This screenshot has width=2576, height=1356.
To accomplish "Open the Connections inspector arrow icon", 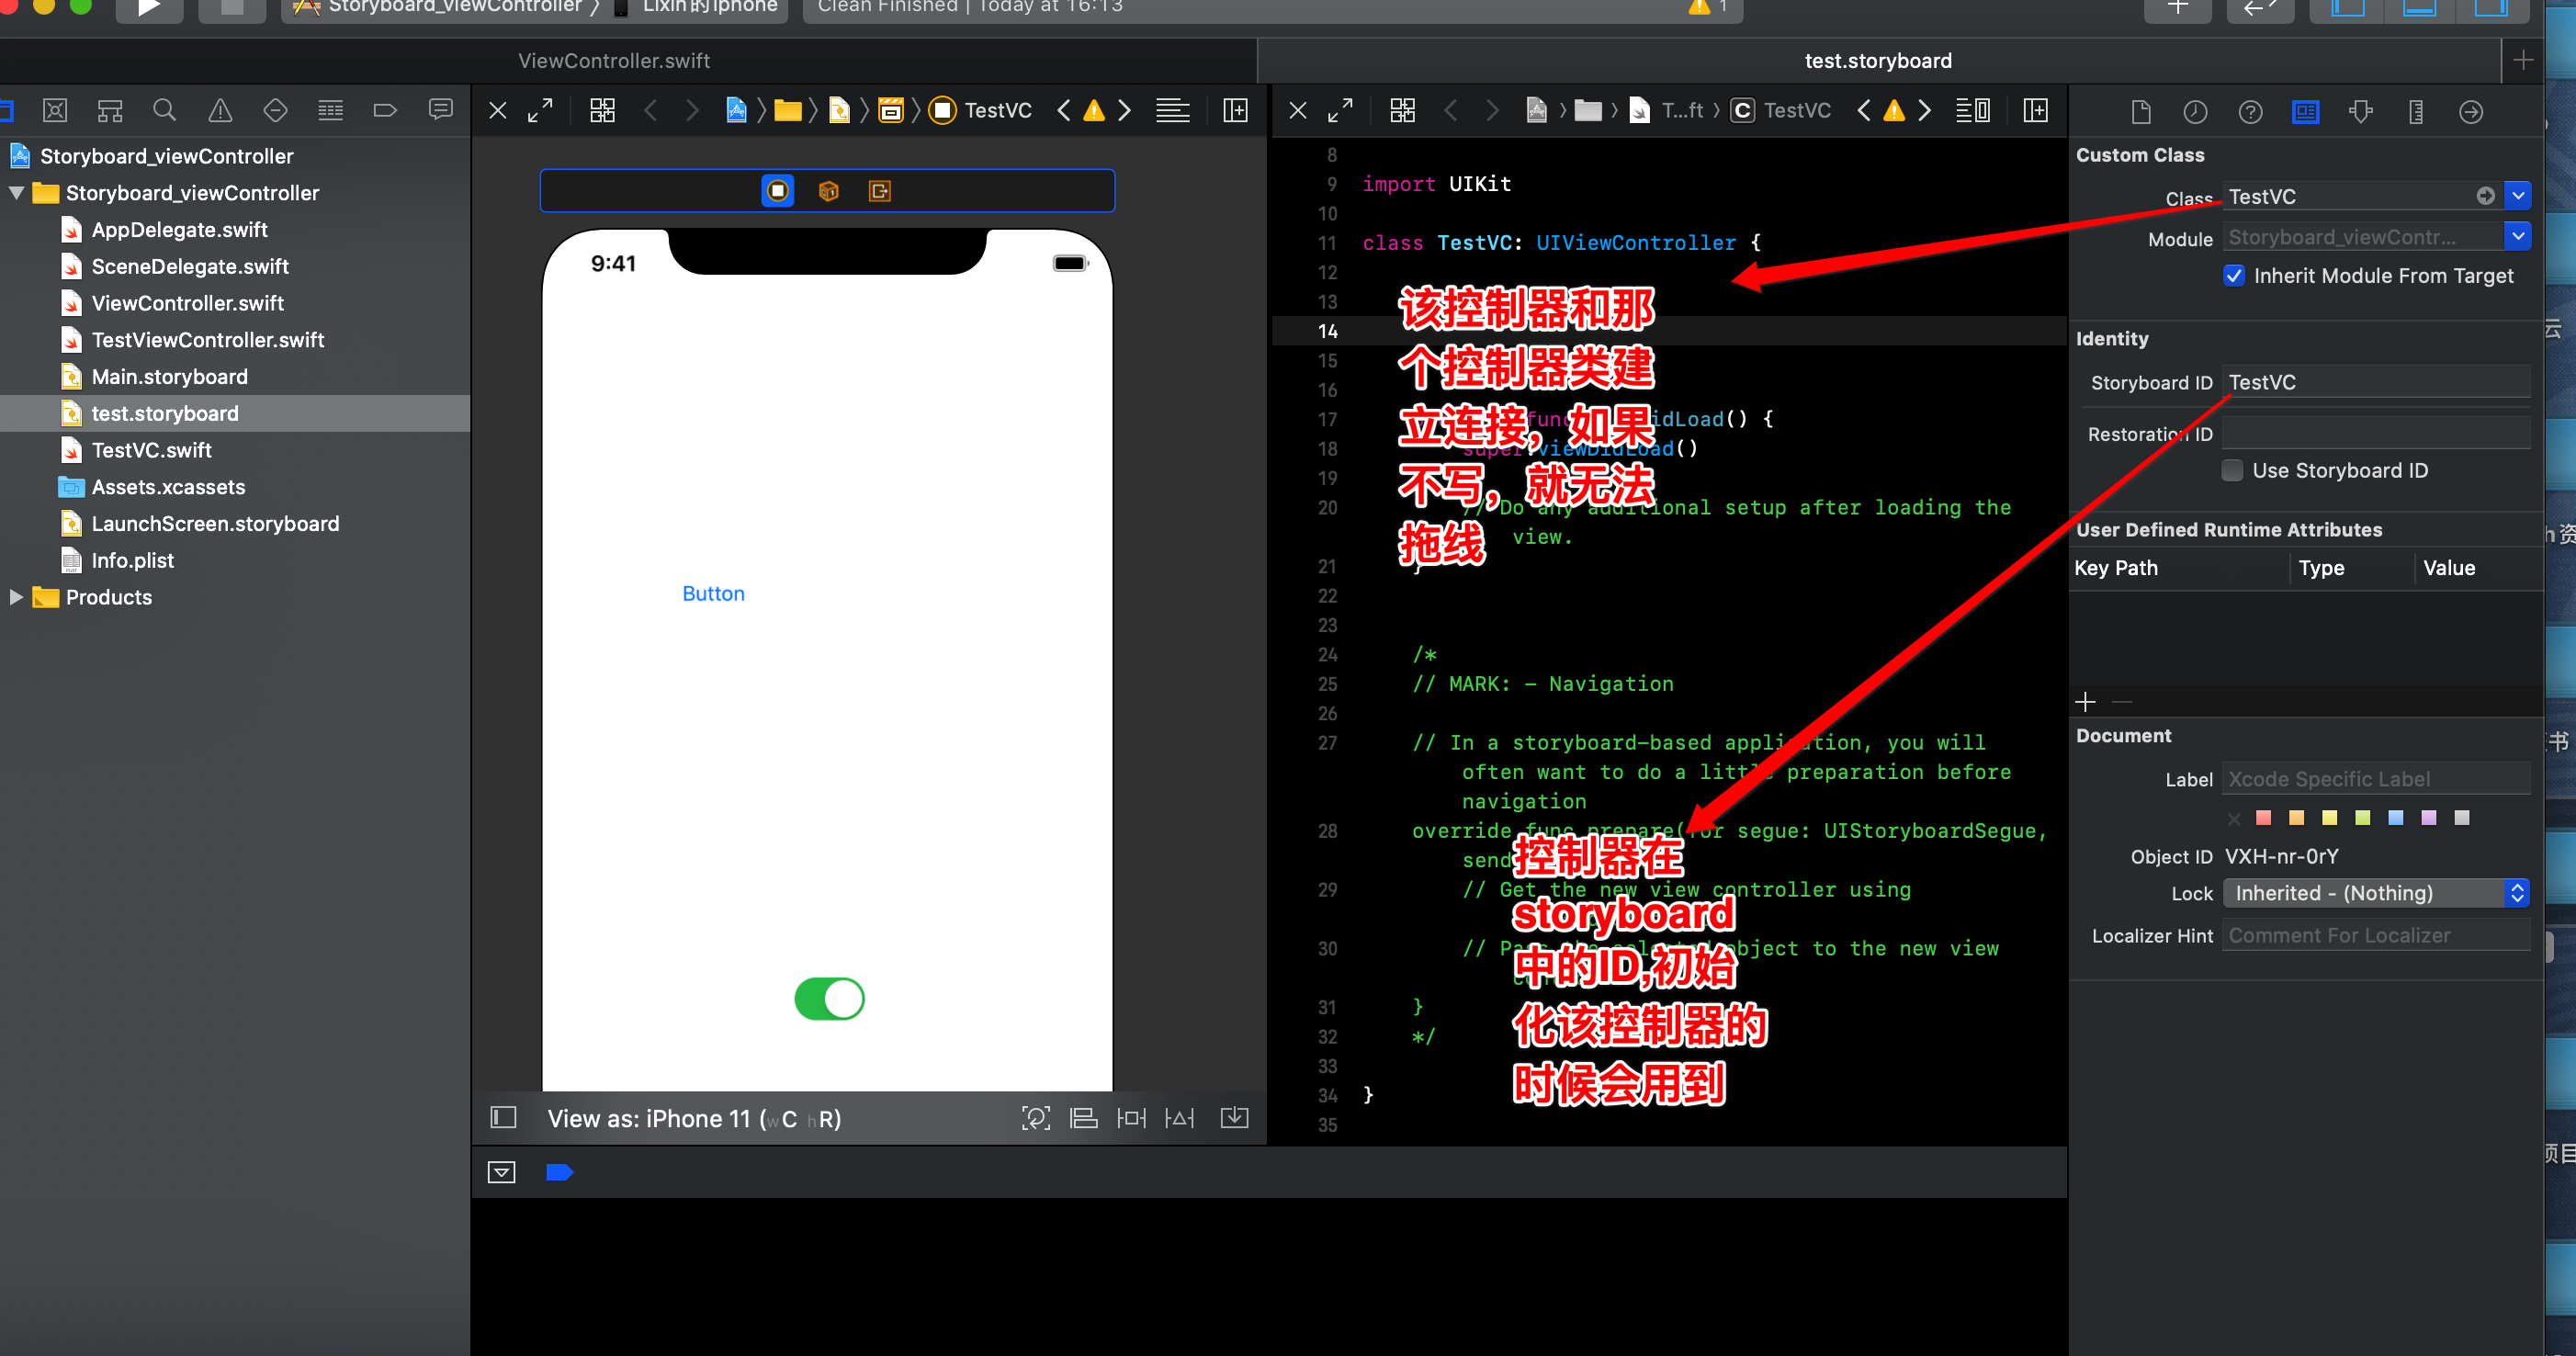I will (2471, 112).
